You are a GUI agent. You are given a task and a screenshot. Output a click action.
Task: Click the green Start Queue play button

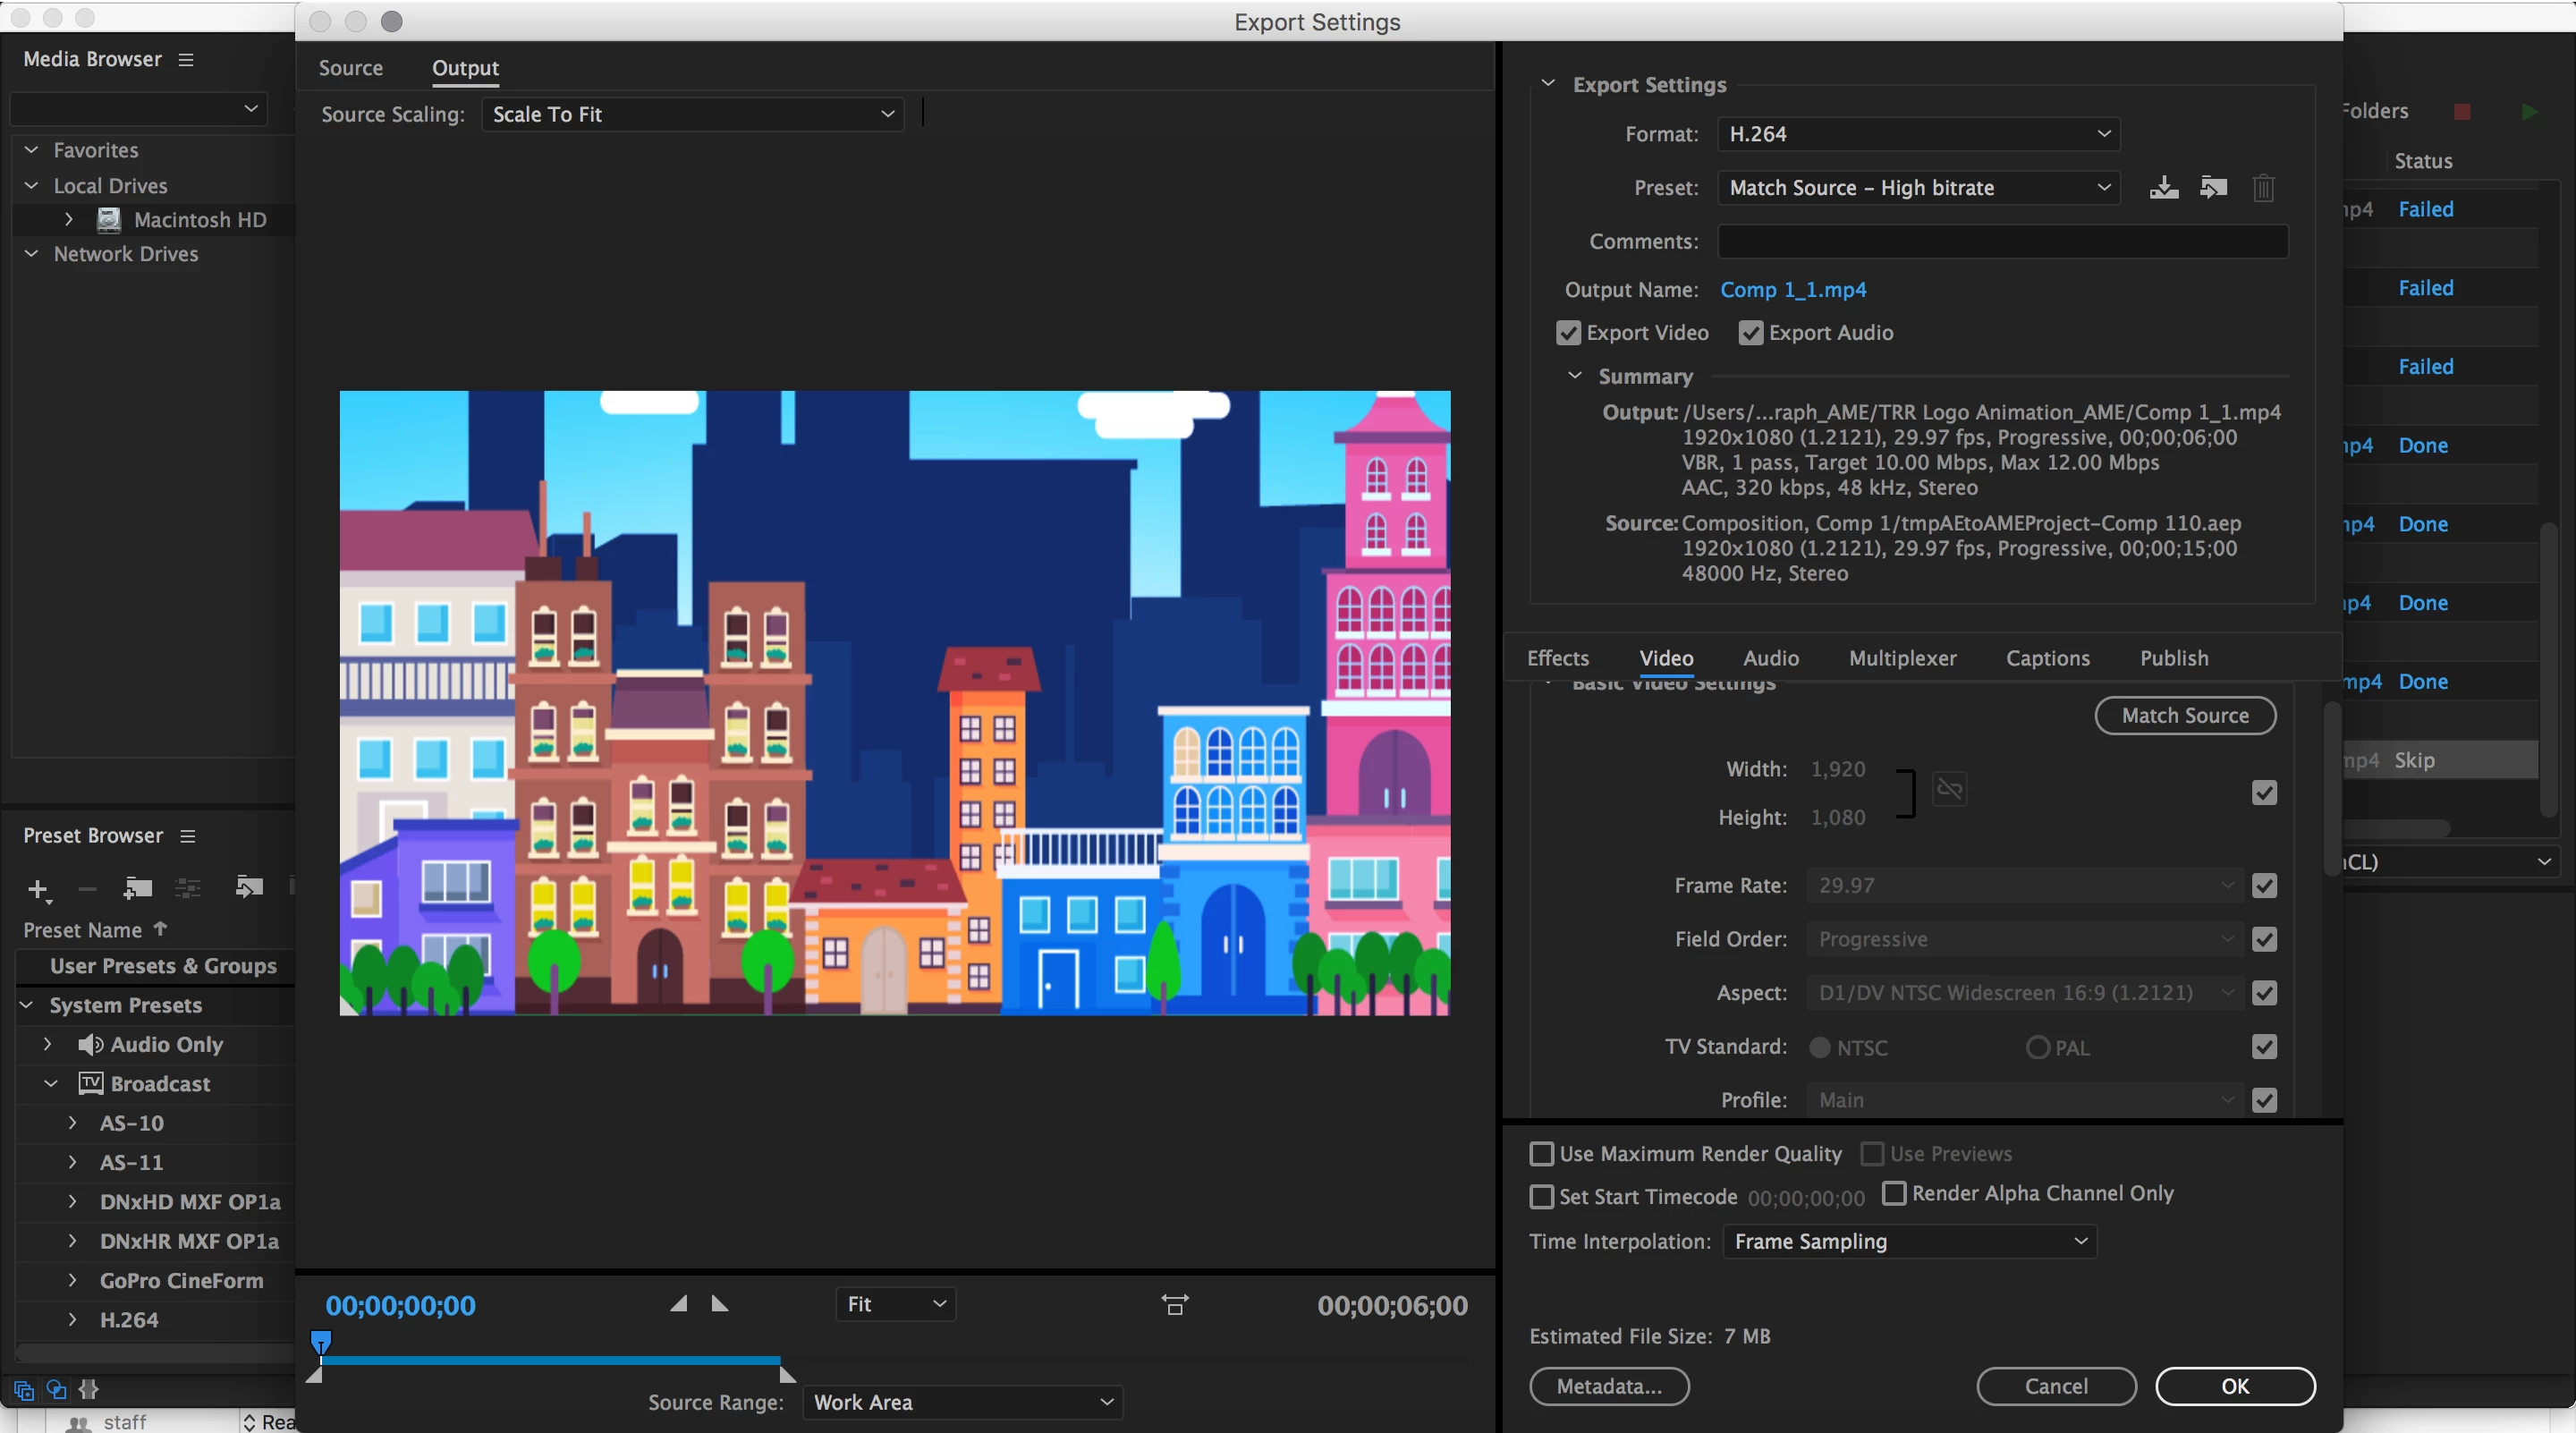(2529, 112)
